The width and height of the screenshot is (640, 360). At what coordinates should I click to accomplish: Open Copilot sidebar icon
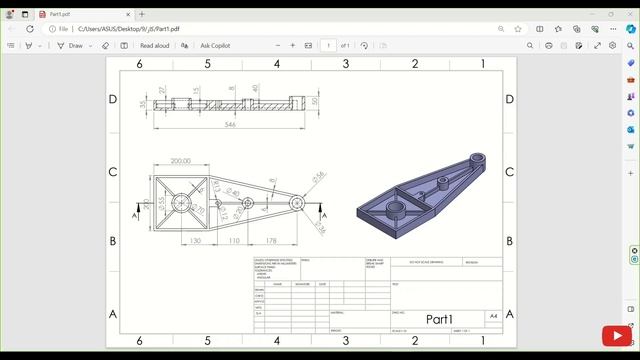coord(631,29)
